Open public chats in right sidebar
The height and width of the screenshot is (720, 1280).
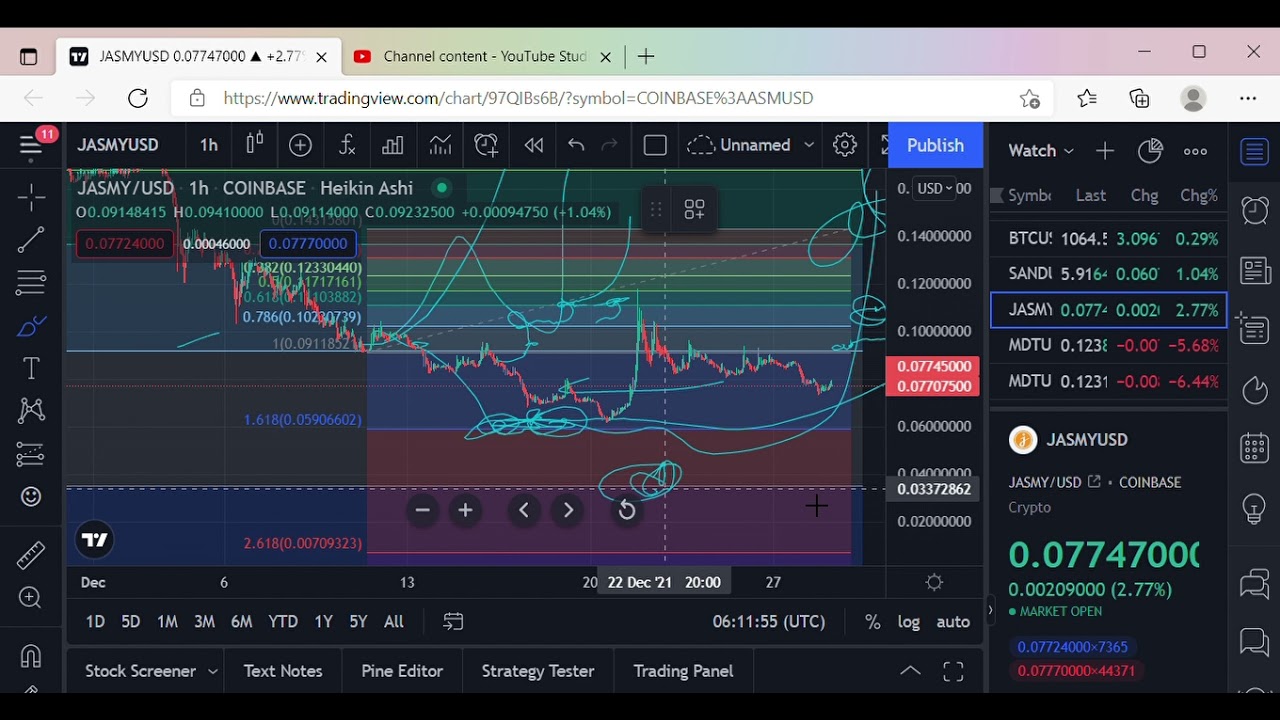[x=1254, y=583]
